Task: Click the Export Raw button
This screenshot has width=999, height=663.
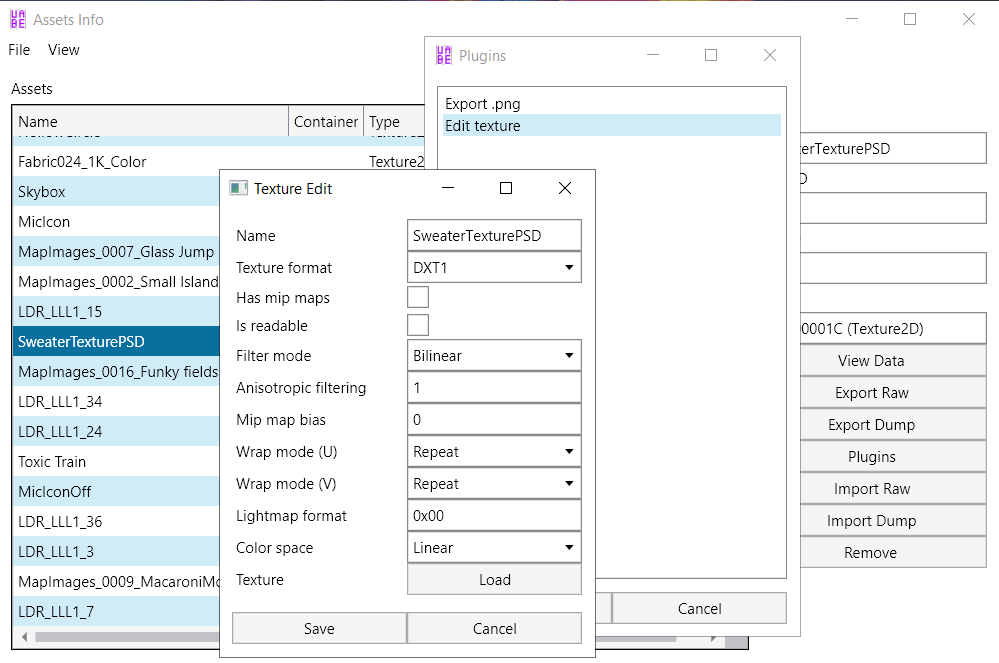Action: (872, 393)
